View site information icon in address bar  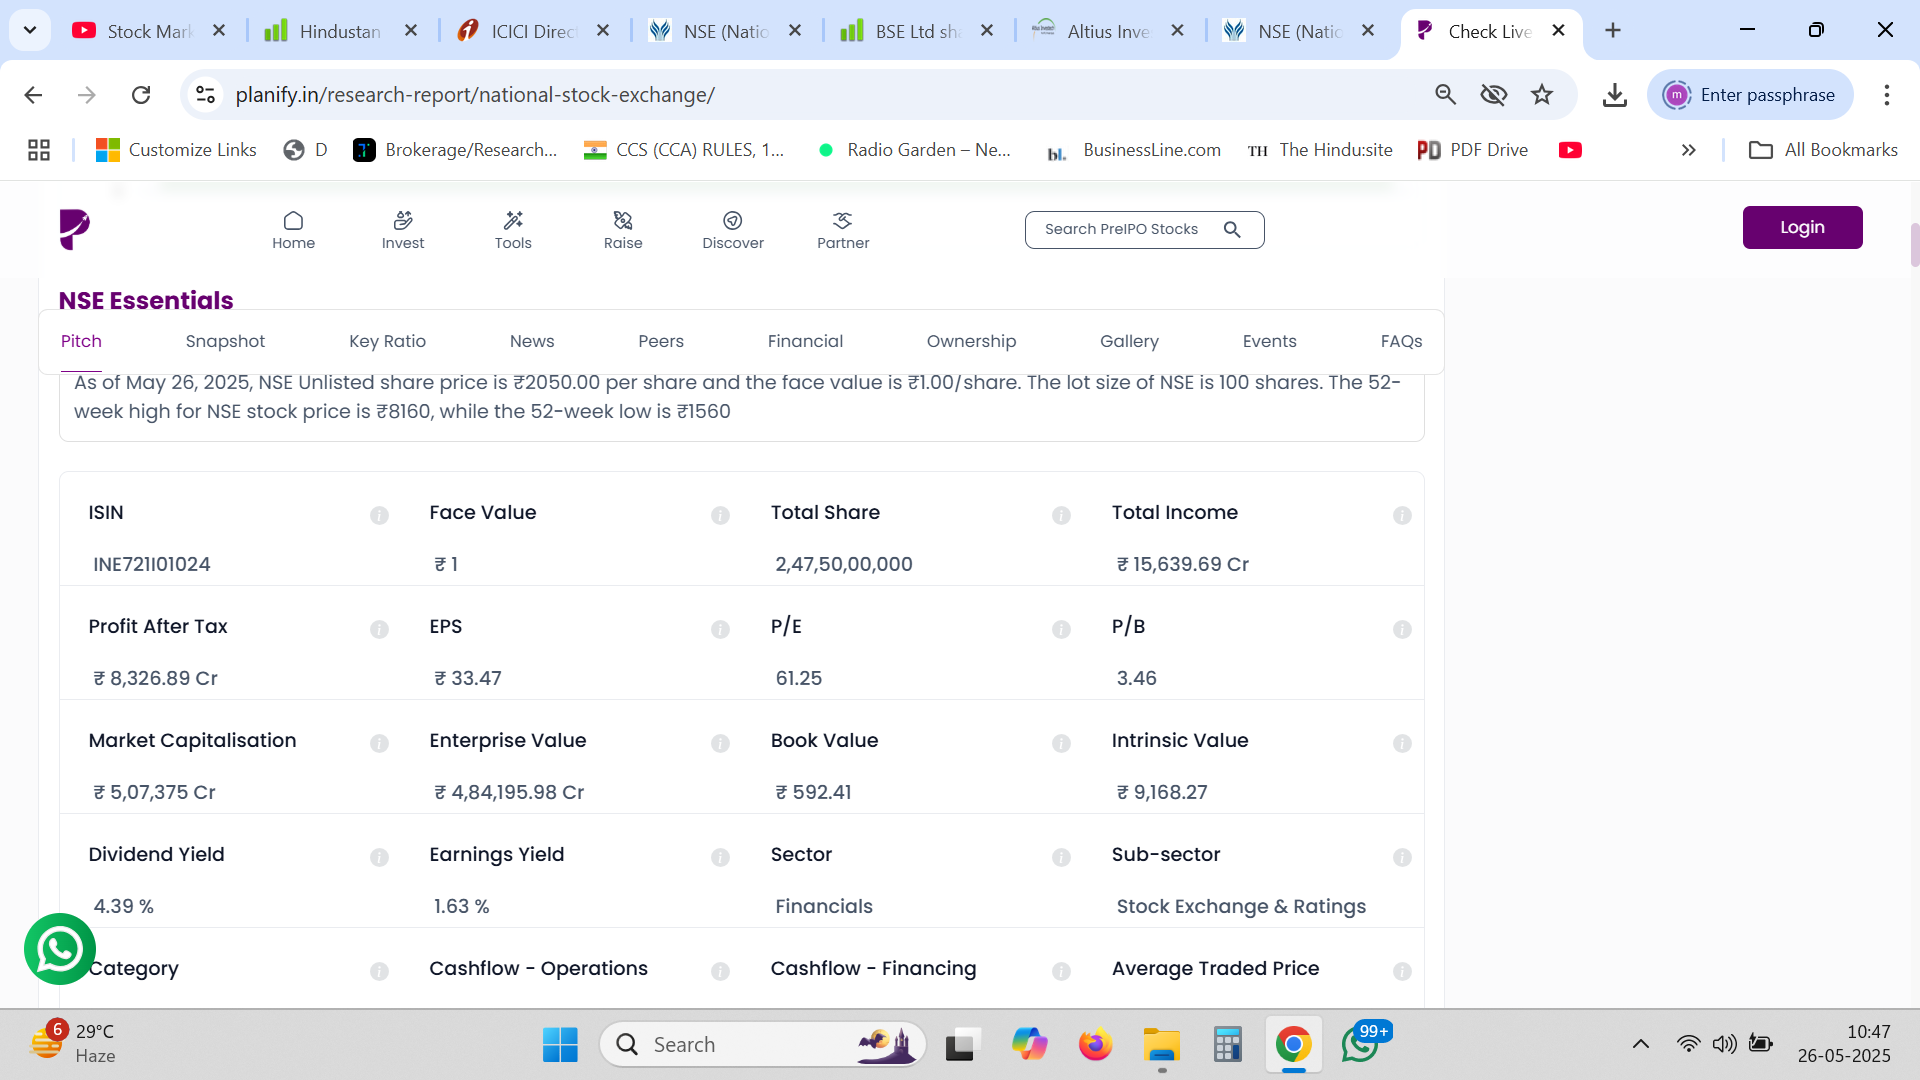point(205,94)
